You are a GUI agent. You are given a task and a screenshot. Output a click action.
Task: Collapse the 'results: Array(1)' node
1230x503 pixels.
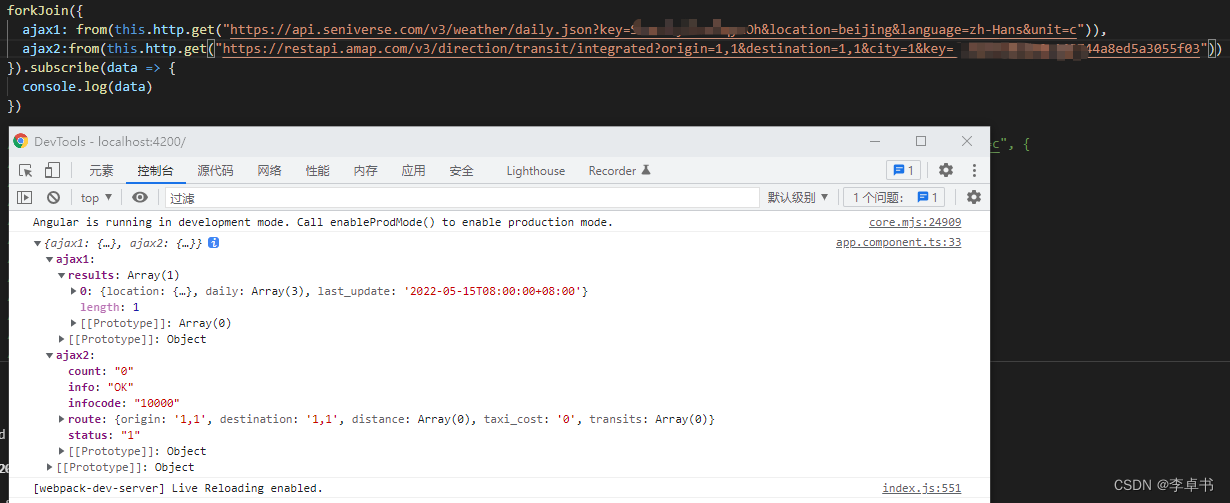(62, 275)
